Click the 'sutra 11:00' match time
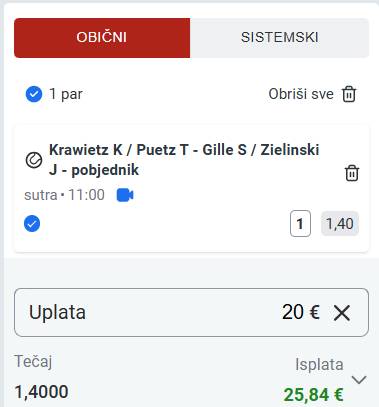The image size is (379, 407). 64,195
